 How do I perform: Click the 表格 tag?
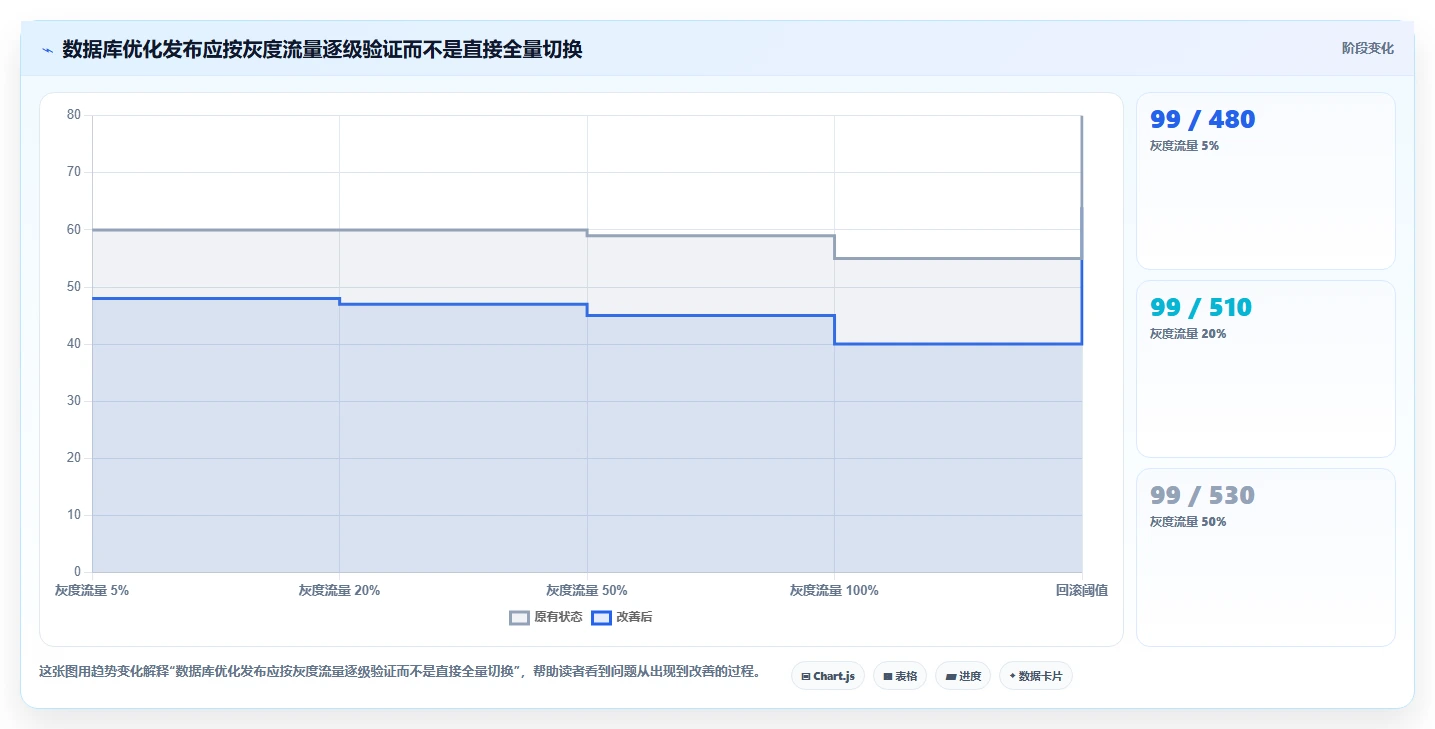(900, 676)
